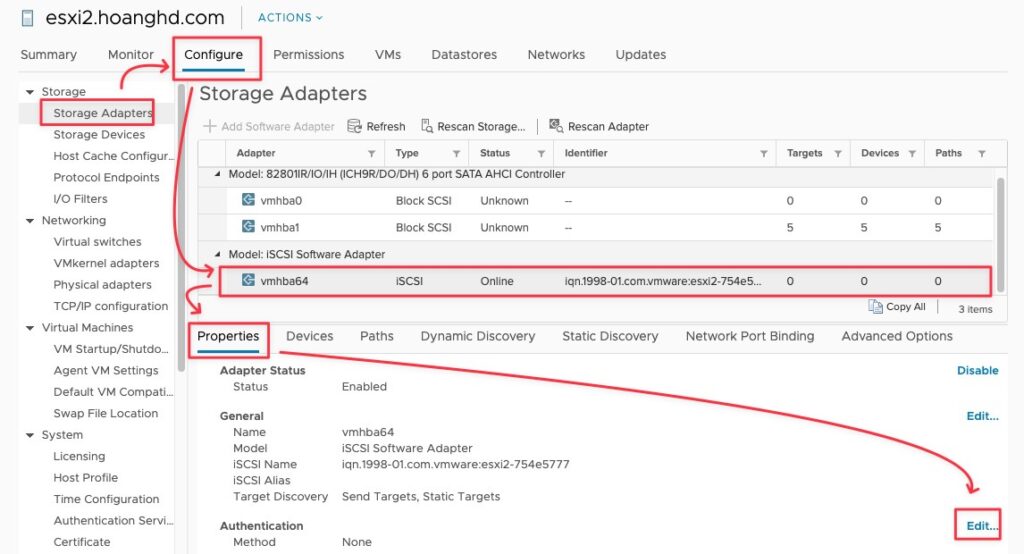Open the Configure tab
Viewport: 1024px width, 554px height.
(214, 55)
